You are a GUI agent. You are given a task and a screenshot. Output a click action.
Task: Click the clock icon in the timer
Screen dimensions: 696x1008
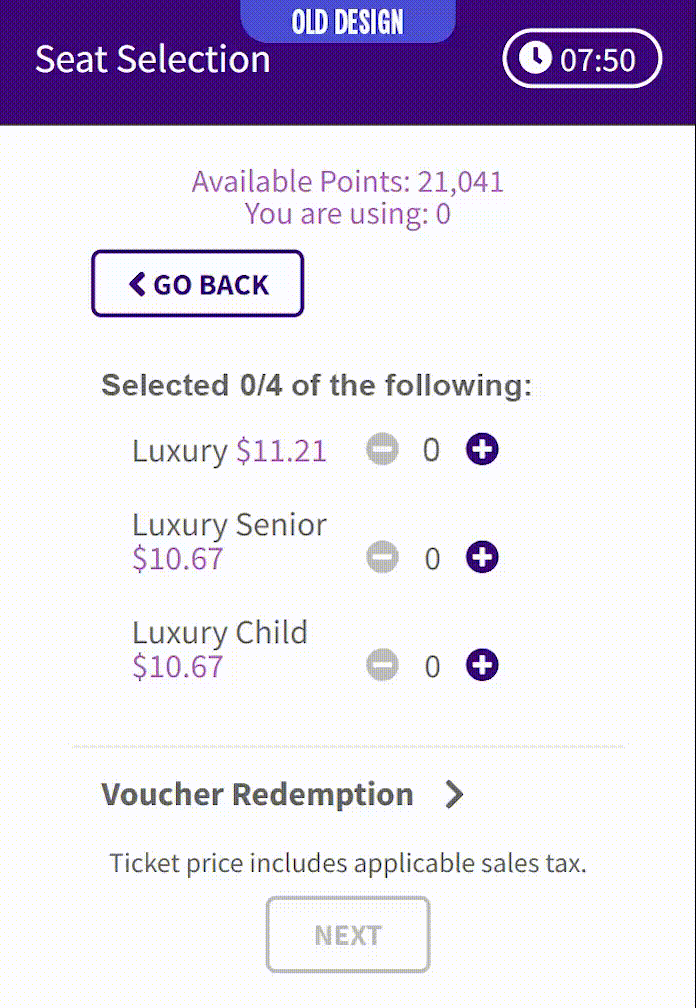[535, 59]
